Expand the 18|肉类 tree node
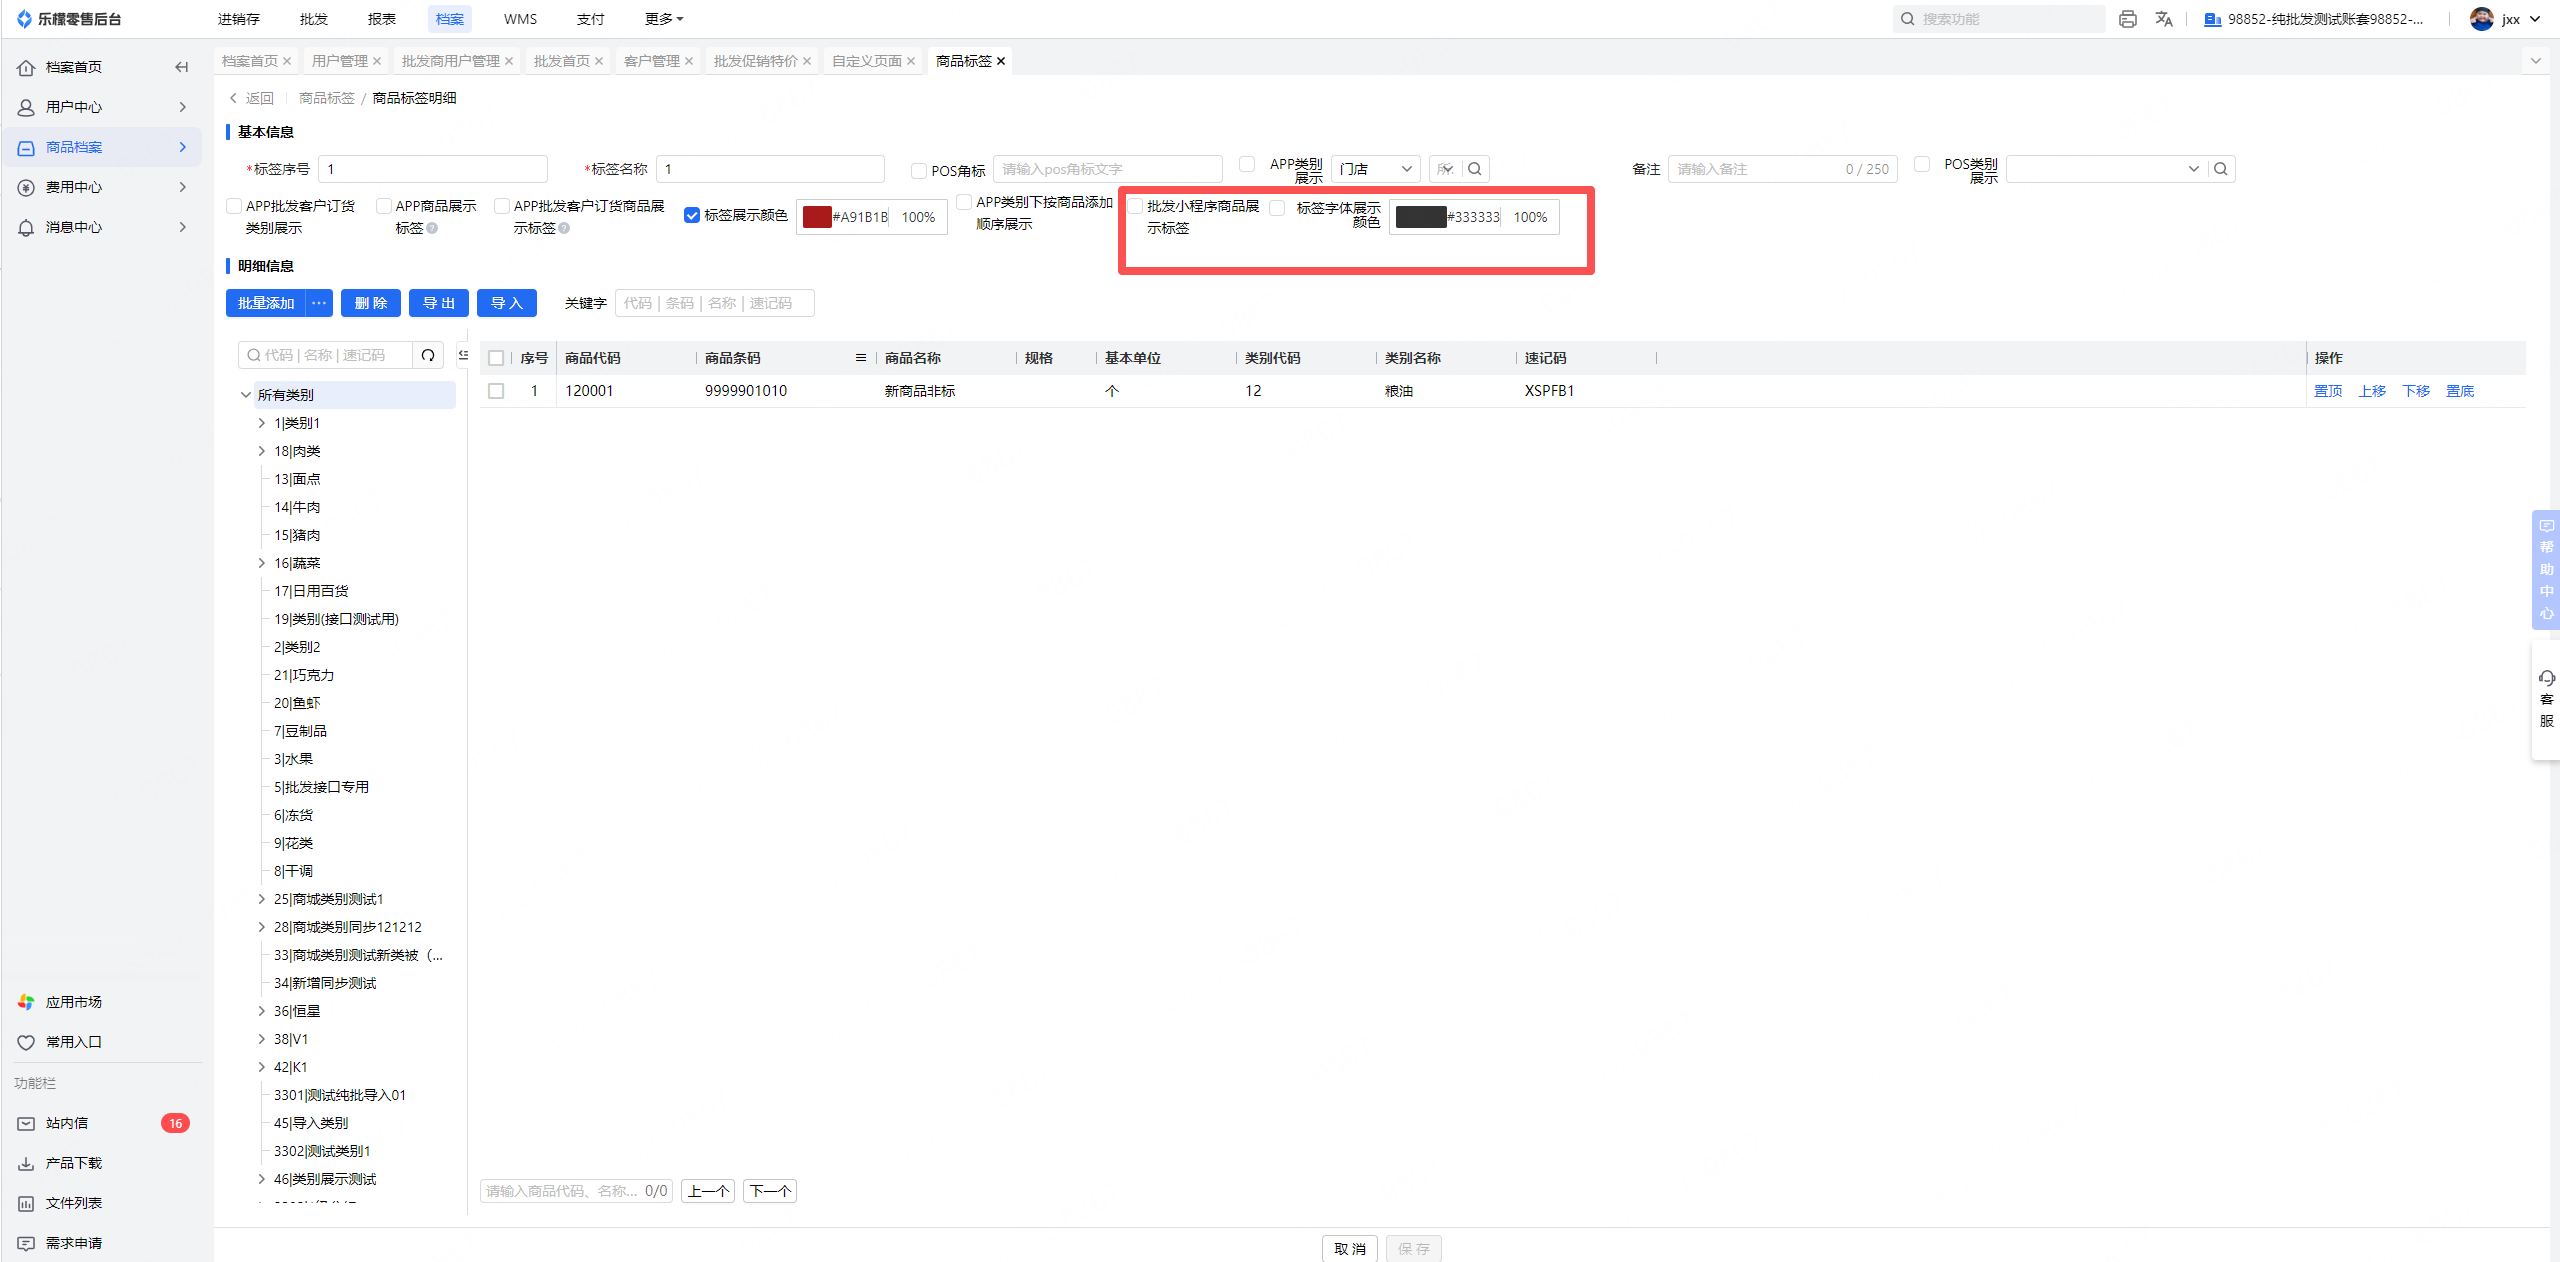This screenshot has width=2560, height=1262. click(x=262, y=451)
